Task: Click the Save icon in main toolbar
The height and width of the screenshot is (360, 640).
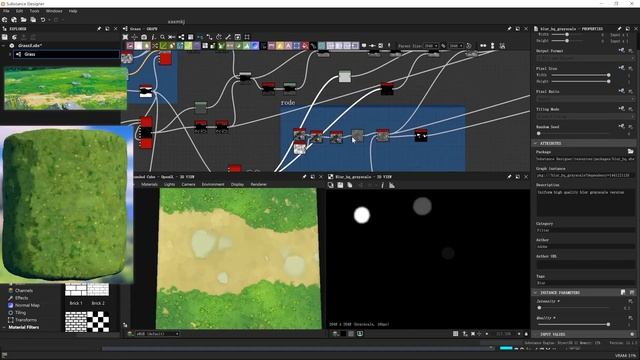Action: click(33, 20)
